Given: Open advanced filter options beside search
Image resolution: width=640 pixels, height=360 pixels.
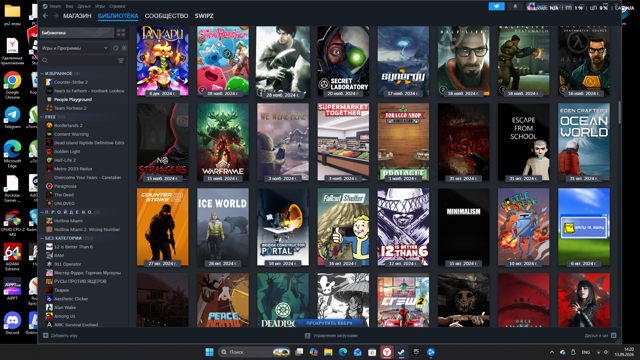Looking at the screenshot, I should (121, 60).
